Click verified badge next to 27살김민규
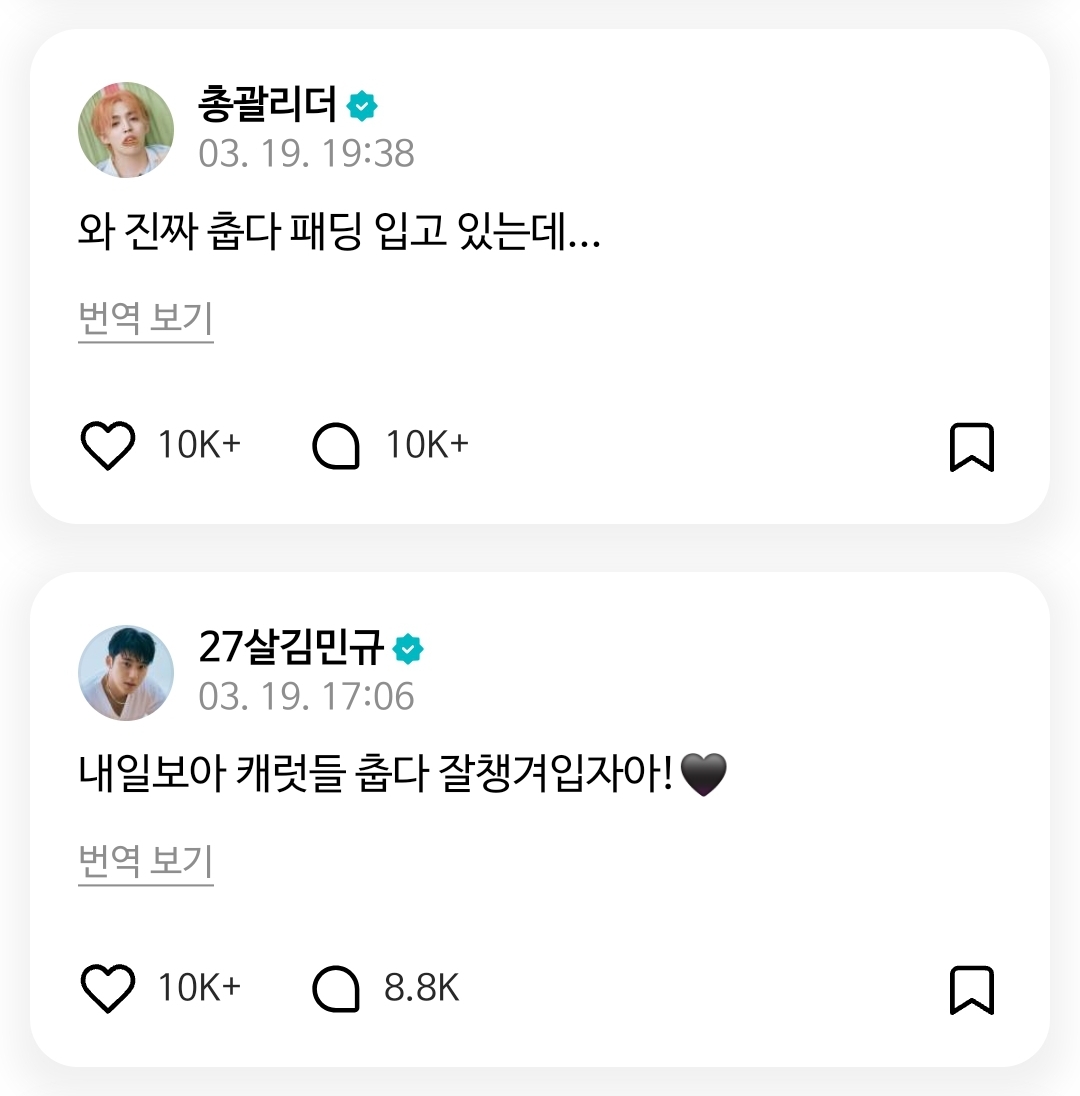The image size is (1080, 1096). [408, 649]
